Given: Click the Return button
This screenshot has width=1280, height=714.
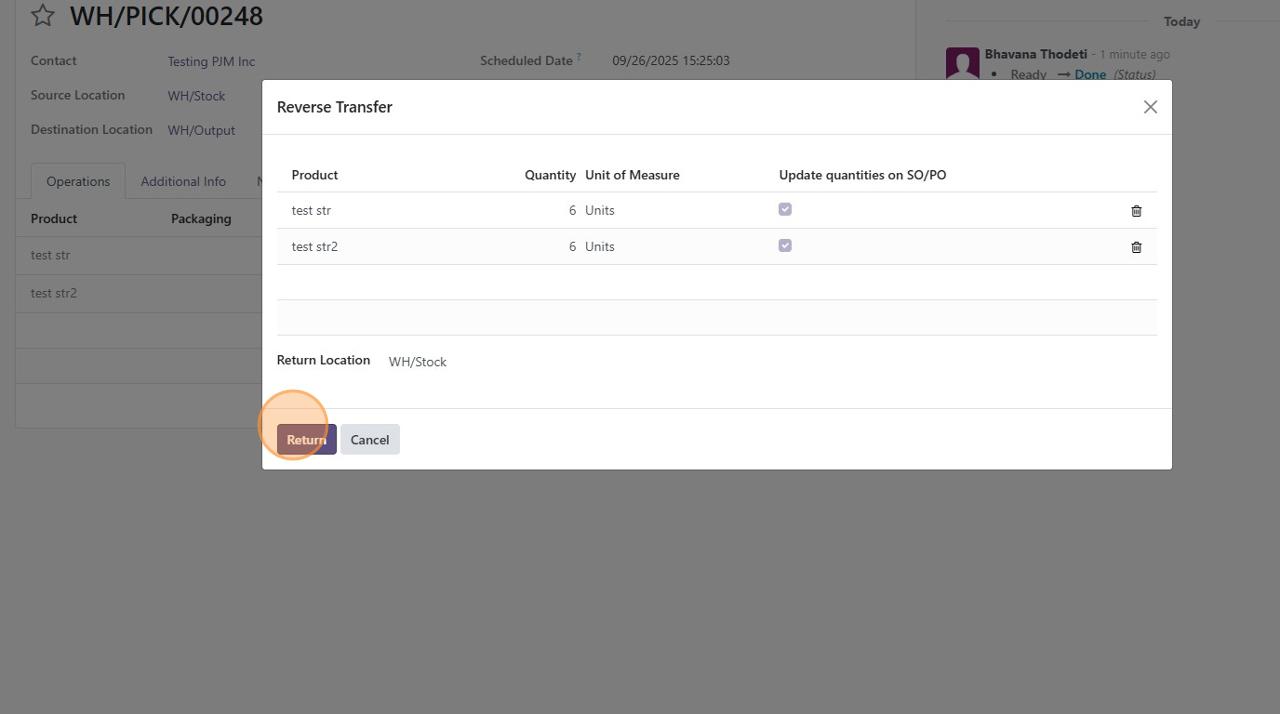Looking at the screenshot, I should click(x=306, y=440).
